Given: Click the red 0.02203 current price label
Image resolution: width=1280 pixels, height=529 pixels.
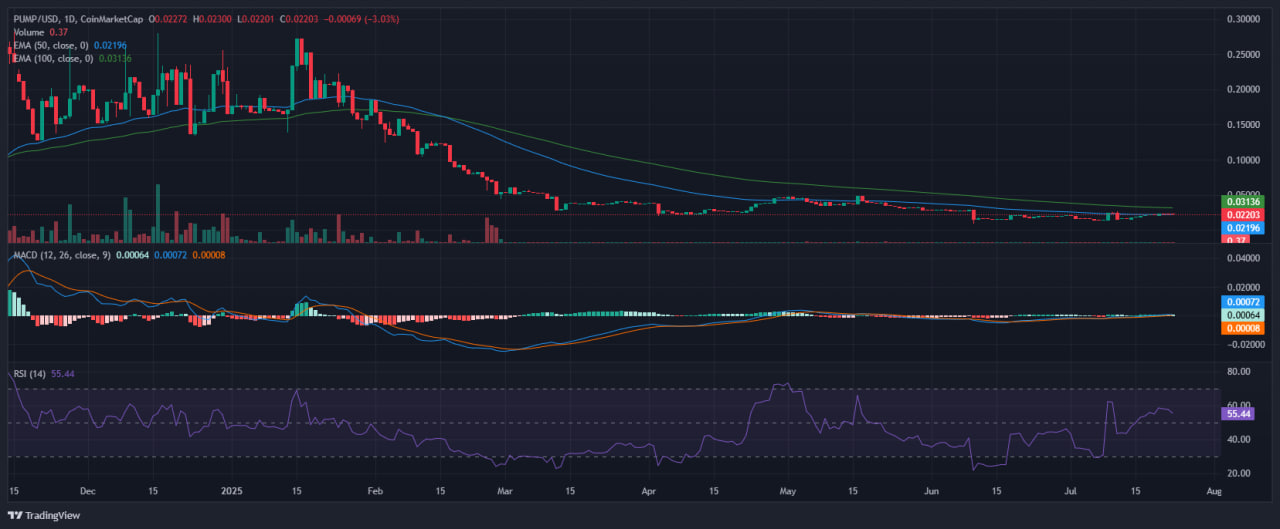Looking at the screenshot, I should pos(1244,214).
